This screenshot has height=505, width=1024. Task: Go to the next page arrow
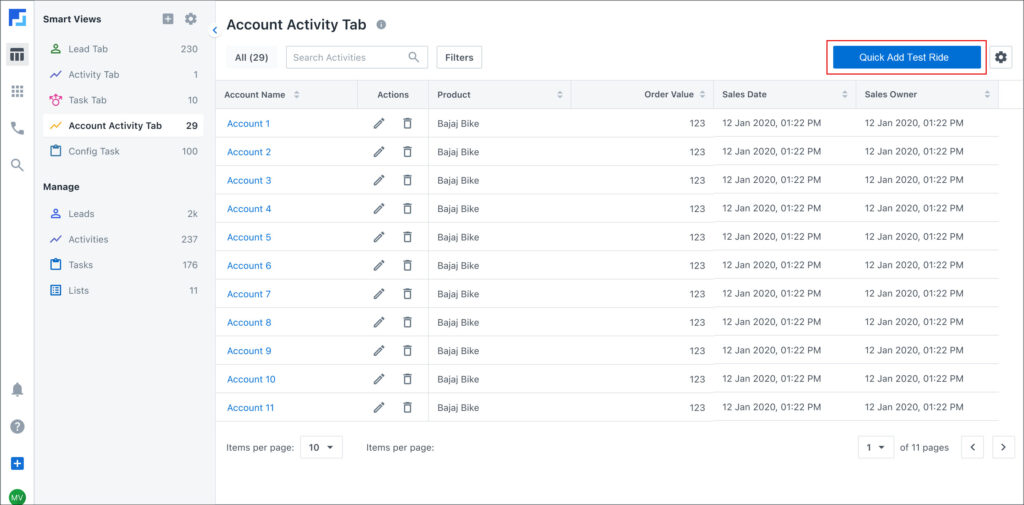[1003, 447]
